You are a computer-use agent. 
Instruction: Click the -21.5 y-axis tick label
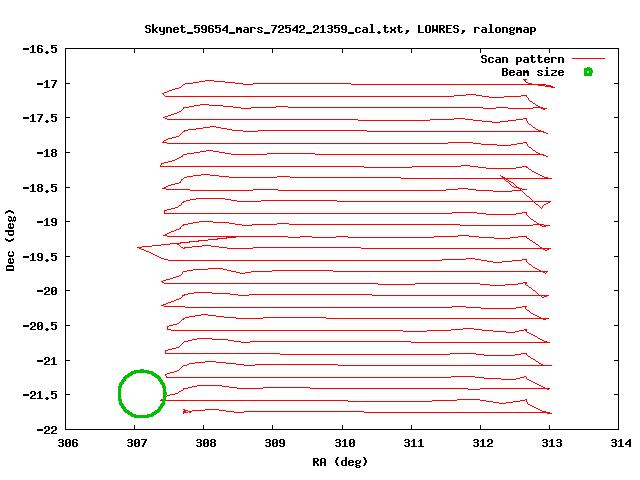40,395
